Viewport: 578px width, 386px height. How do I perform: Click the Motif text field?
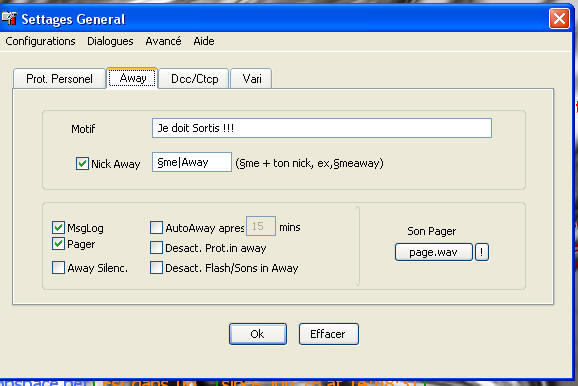[322, 128]
